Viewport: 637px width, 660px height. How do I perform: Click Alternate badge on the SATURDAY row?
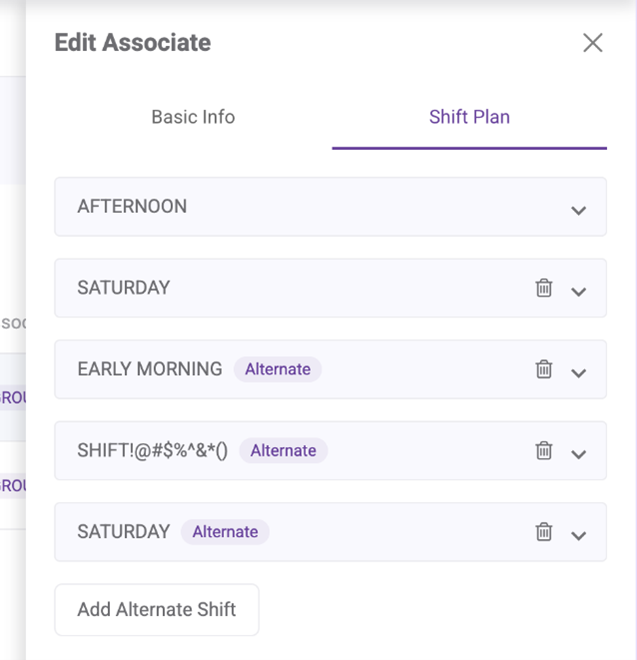[225, 531]
